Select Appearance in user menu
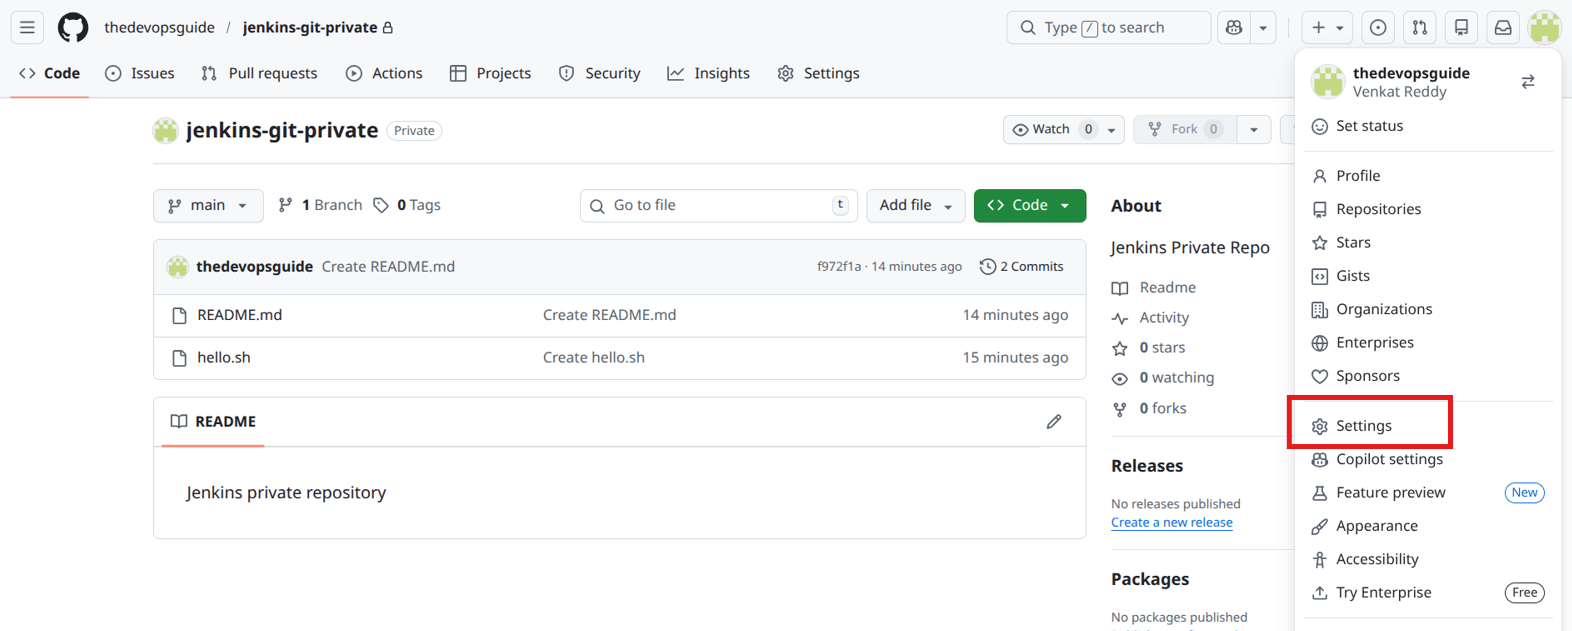The width and height of the screenshot is (1572, 631). [x=1428, y=526]
